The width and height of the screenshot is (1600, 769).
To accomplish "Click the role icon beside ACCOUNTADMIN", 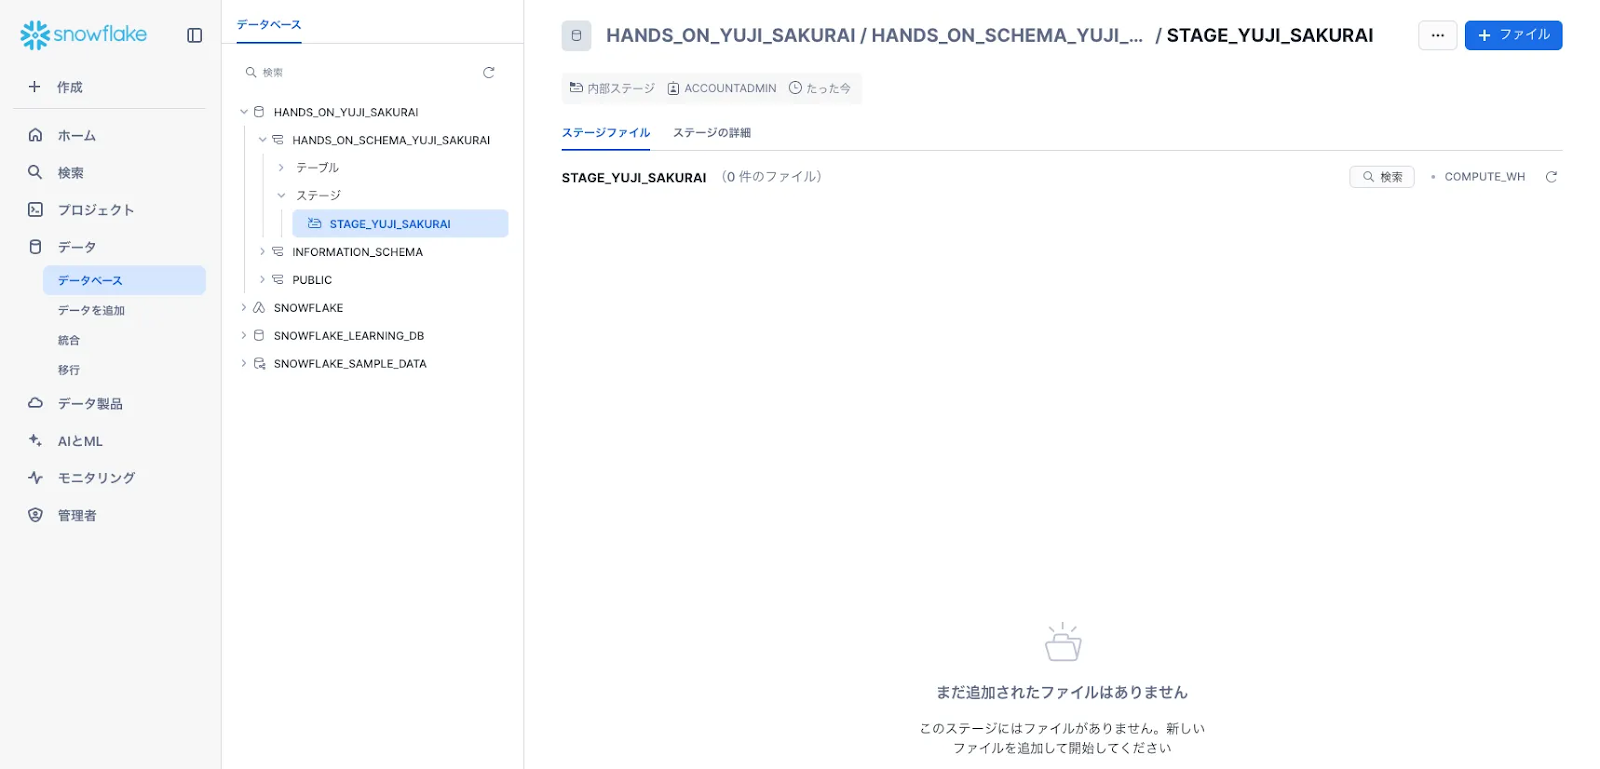I will point(673,88).
